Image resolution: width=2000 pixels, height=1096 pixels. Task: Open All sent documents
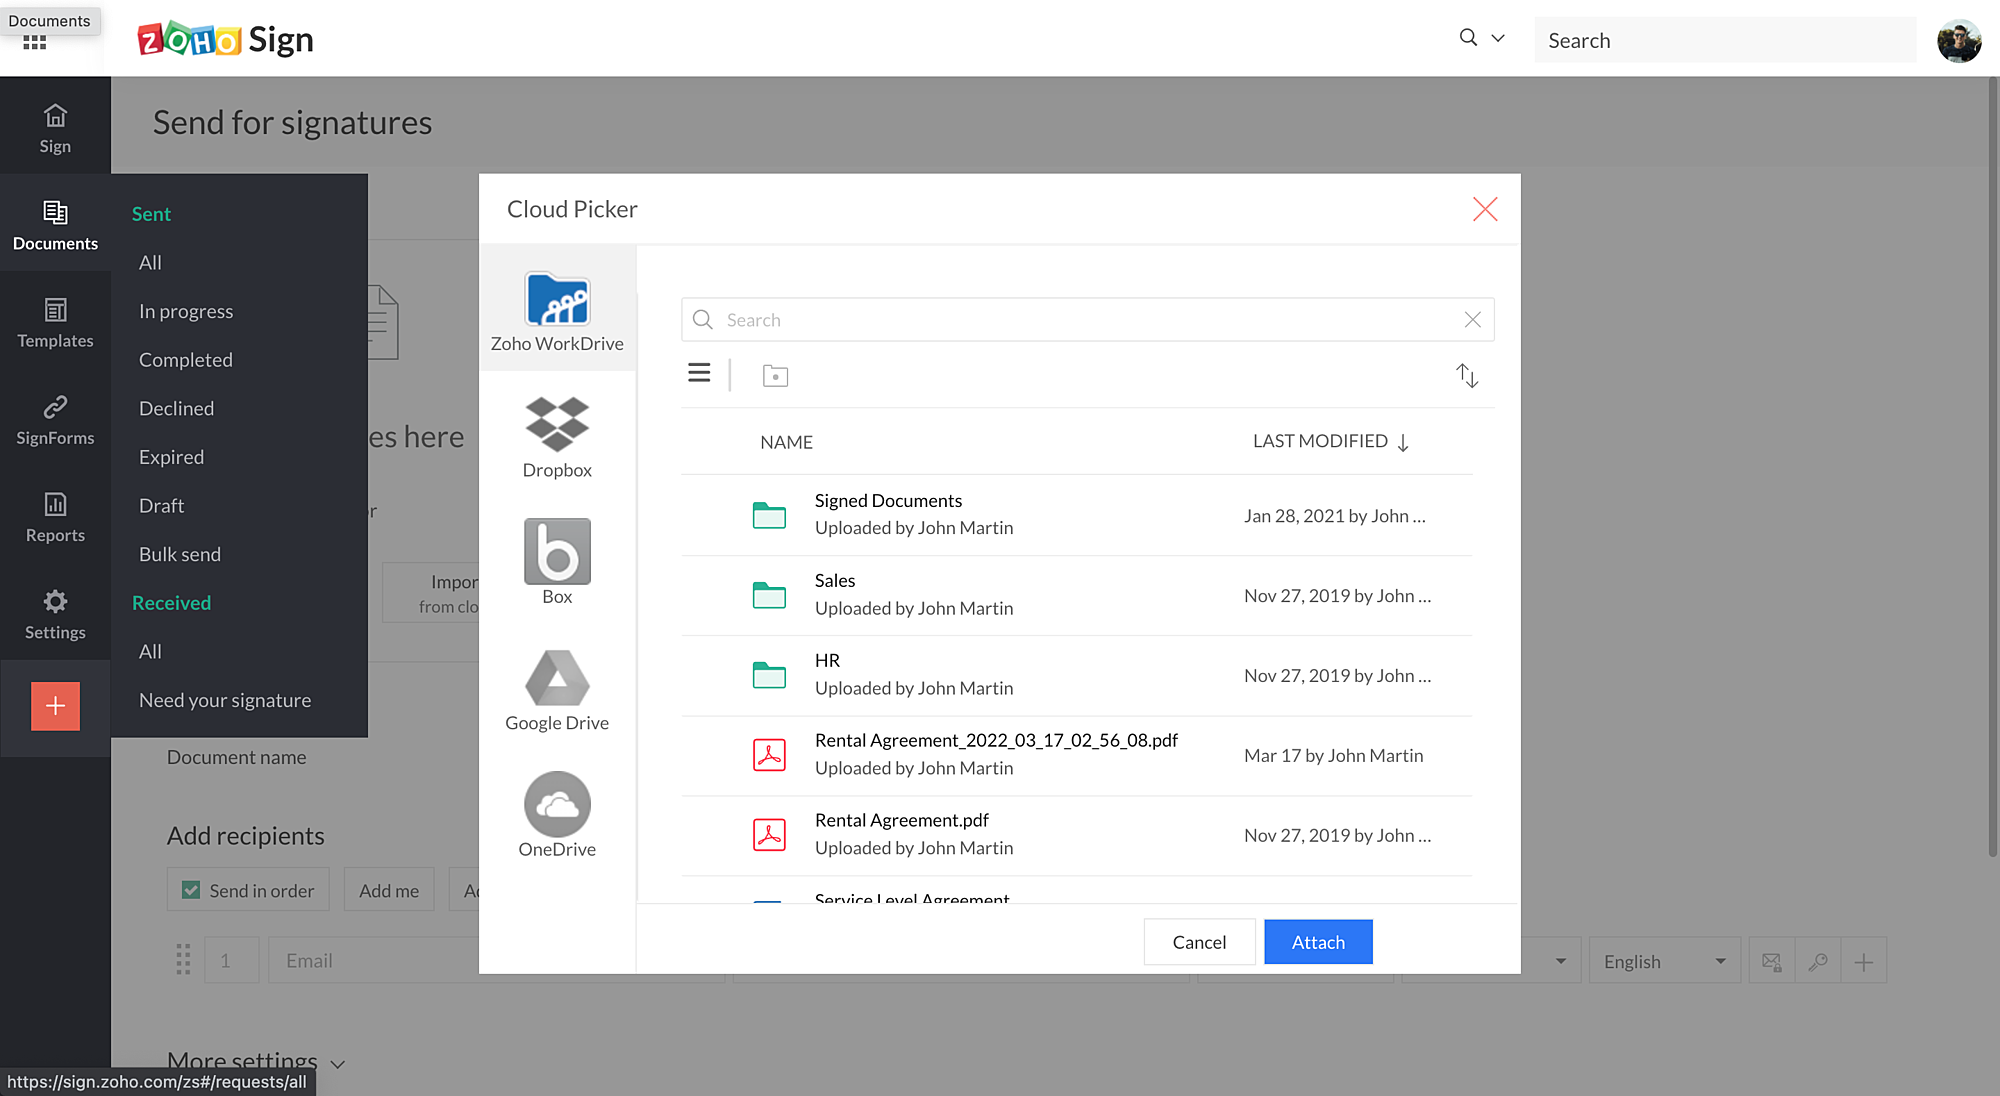[150, 262]
